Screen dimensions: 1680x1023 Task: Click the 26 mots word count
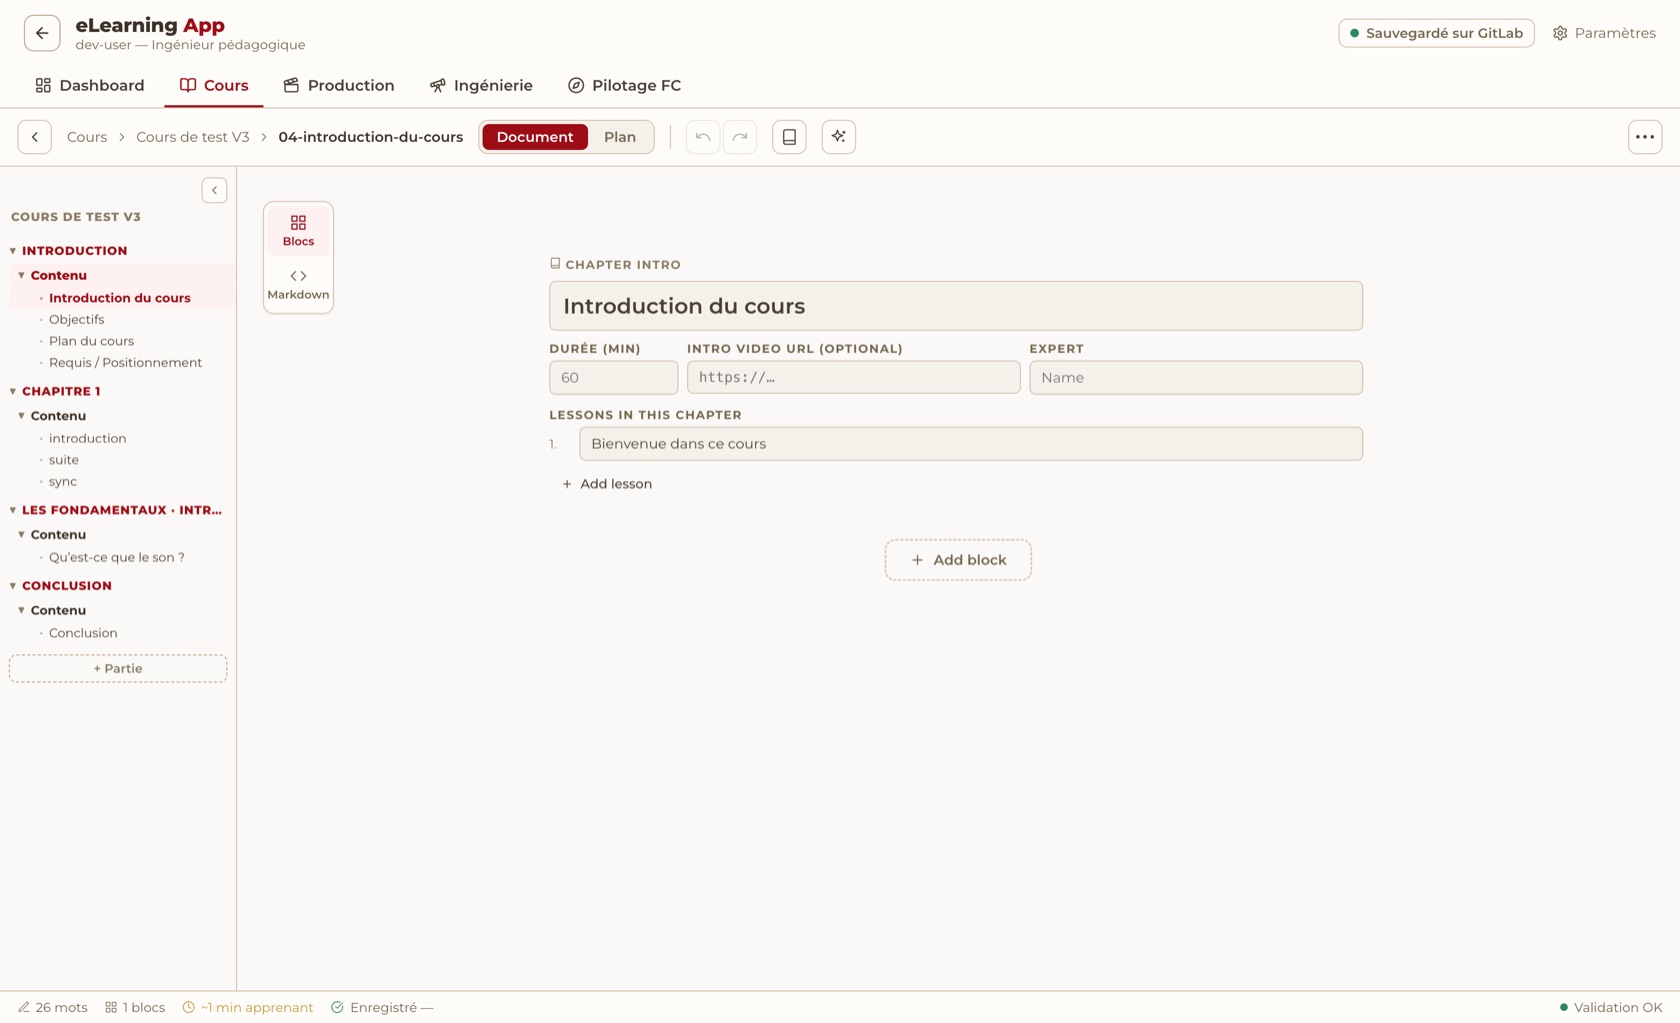(53, 1007)
